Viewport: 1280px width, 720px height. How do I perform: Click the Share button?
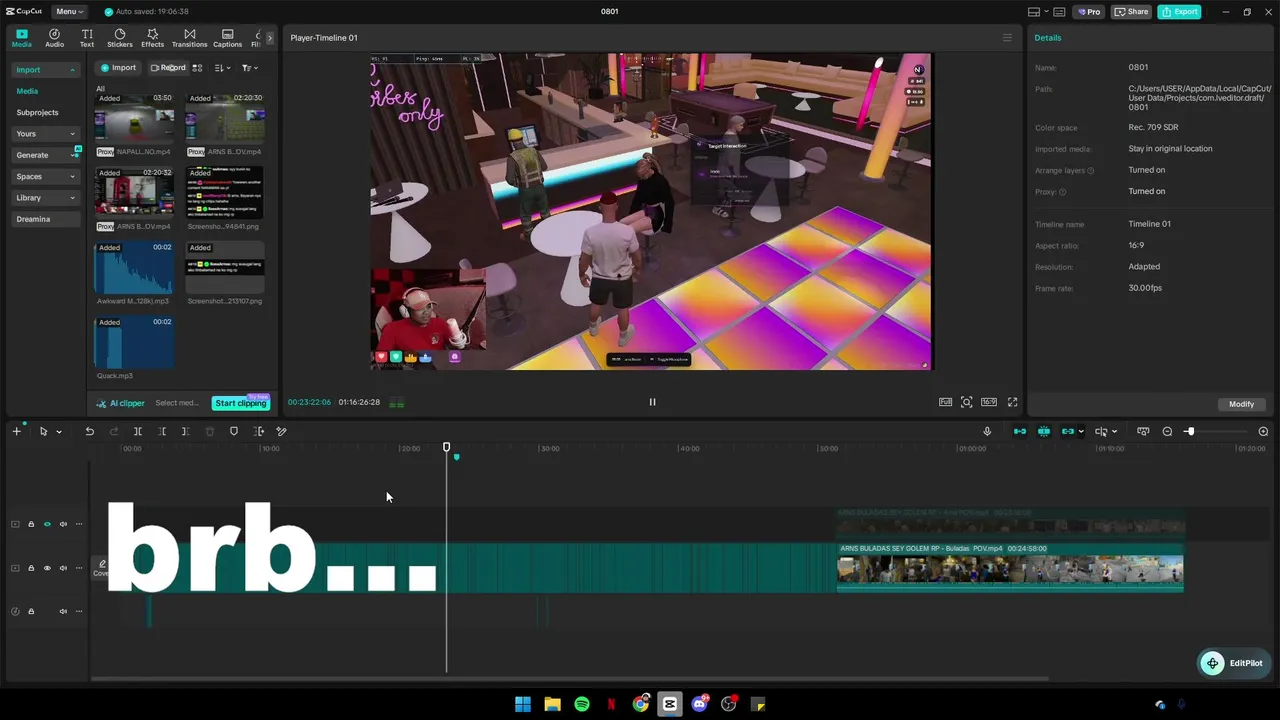(1131, 12)
